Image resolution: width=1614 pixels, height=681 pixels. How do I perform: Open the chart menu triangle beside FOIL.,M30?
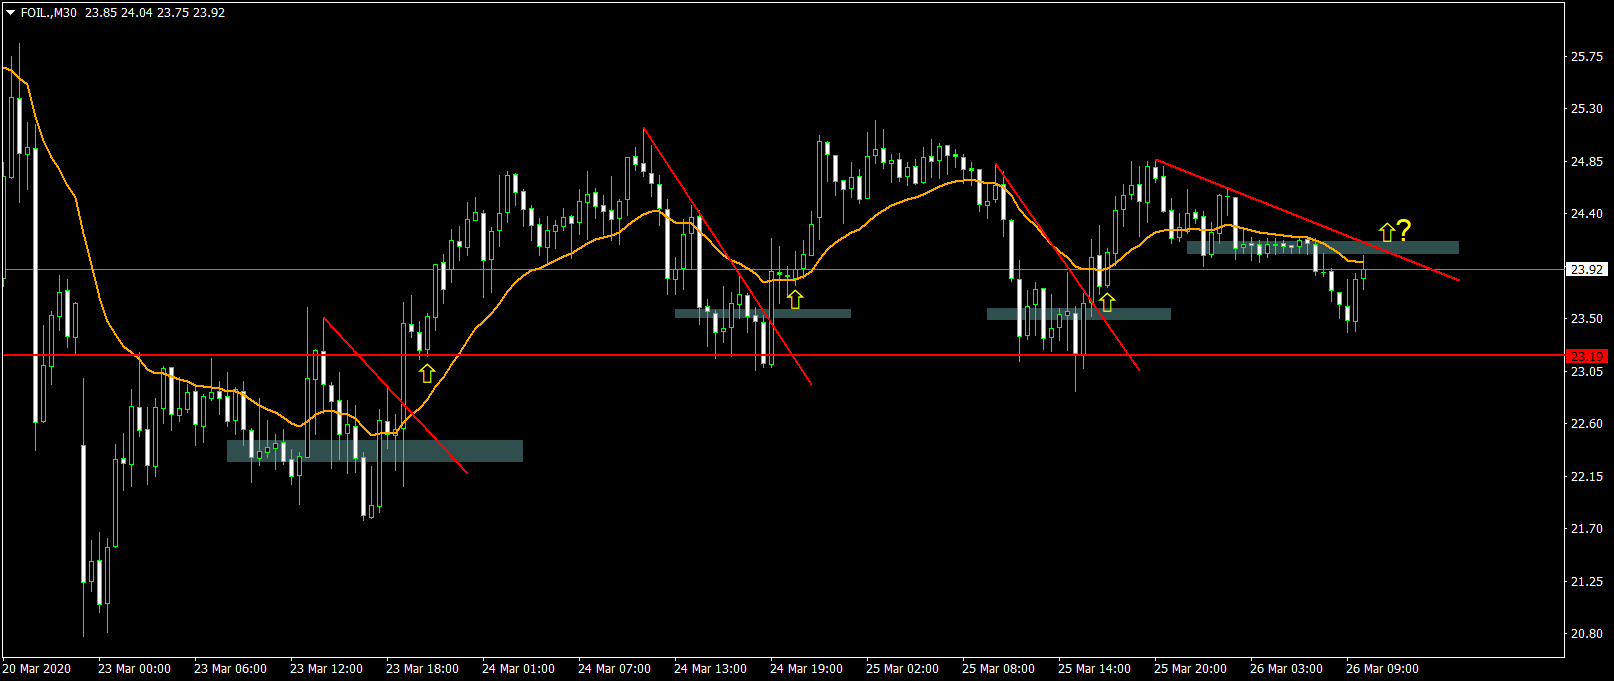(11, 13)
